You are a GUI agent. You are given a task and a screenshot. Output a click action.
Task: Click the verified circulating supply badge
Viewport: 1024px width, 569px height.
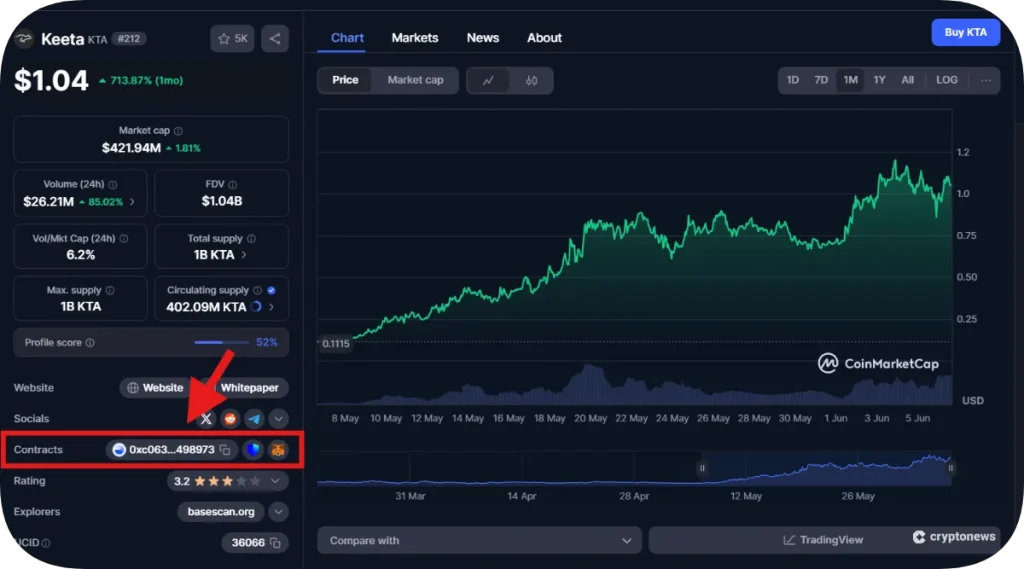[x=271, y=290]
